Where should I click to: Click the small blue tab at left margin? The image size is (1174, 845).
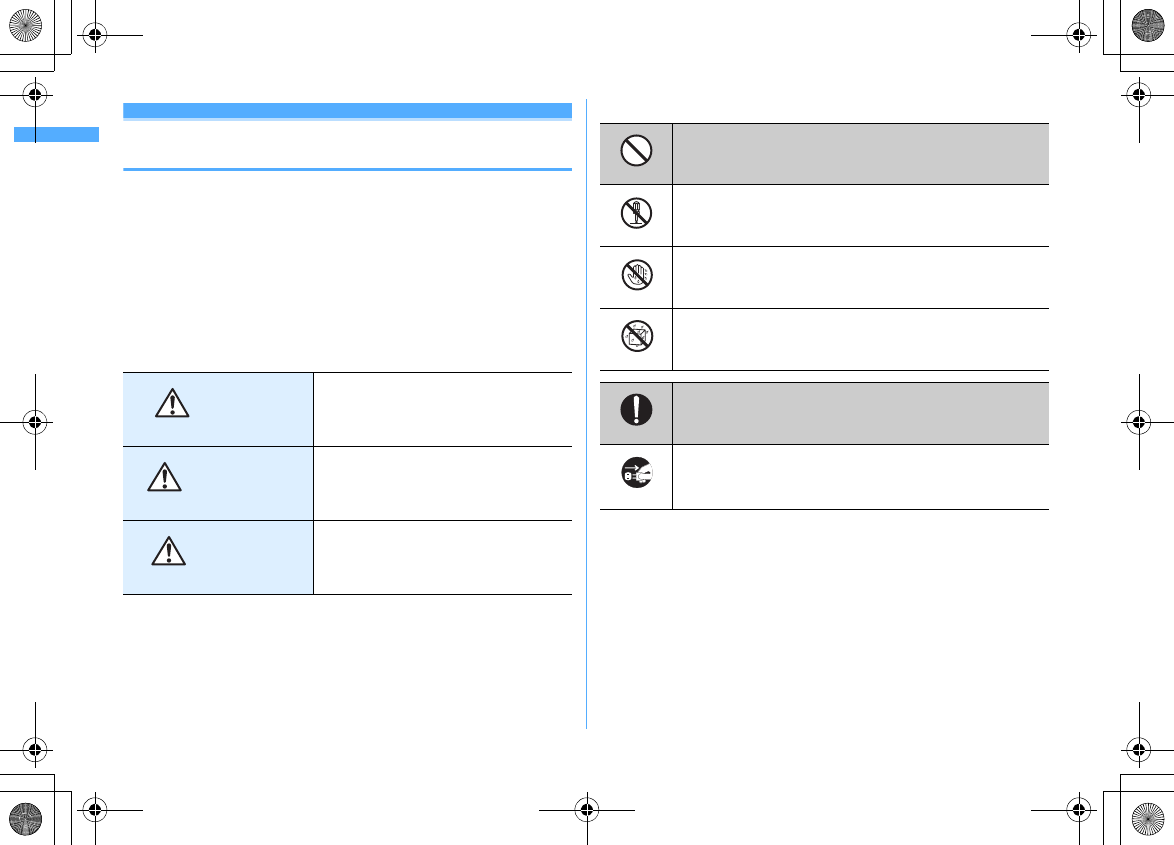tap(56, 134)
